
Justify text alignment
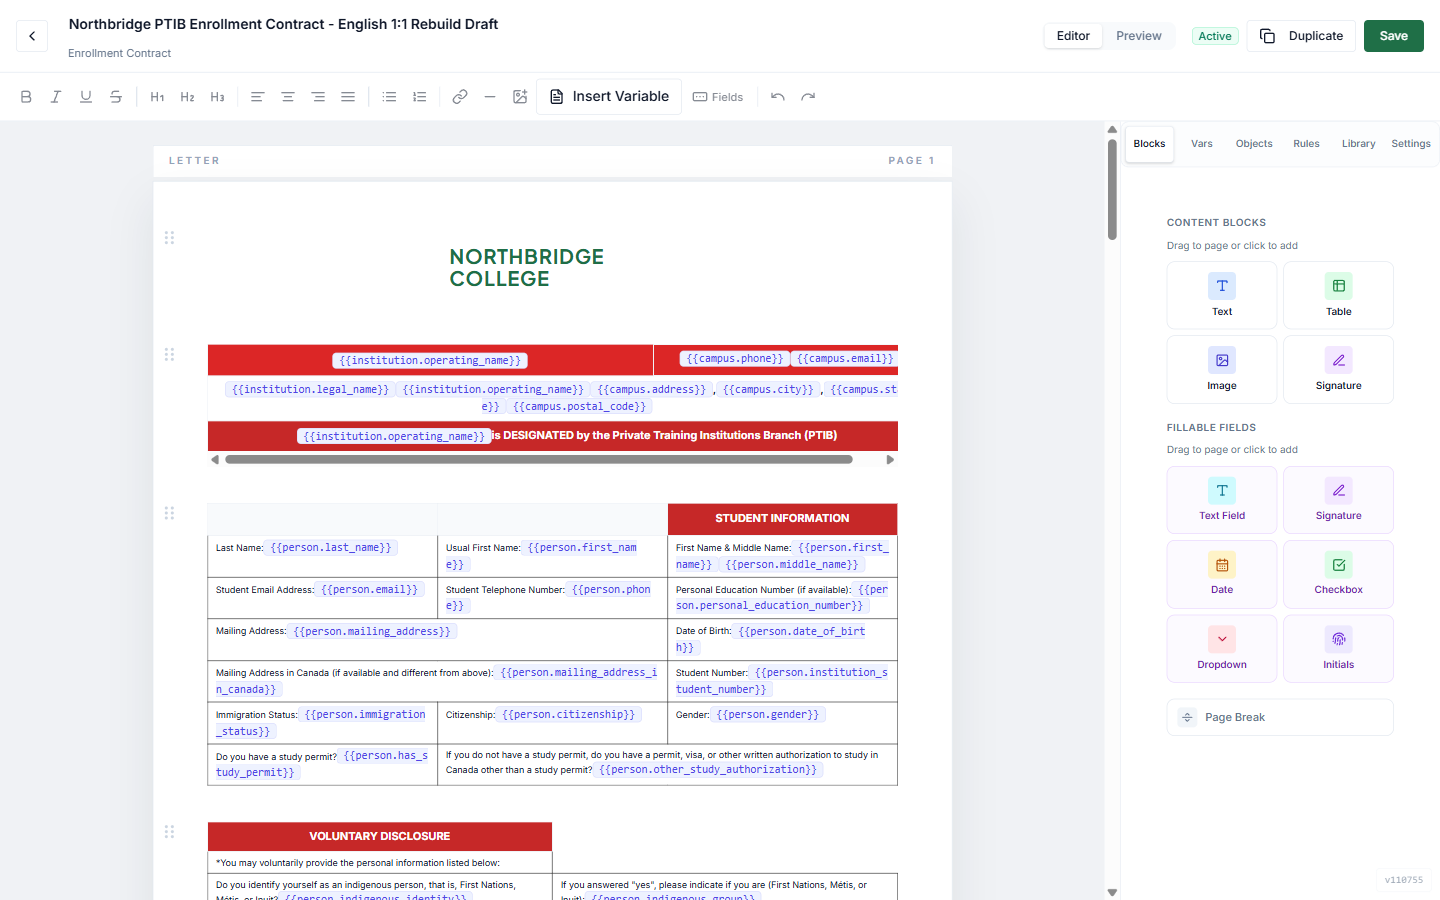348,97
